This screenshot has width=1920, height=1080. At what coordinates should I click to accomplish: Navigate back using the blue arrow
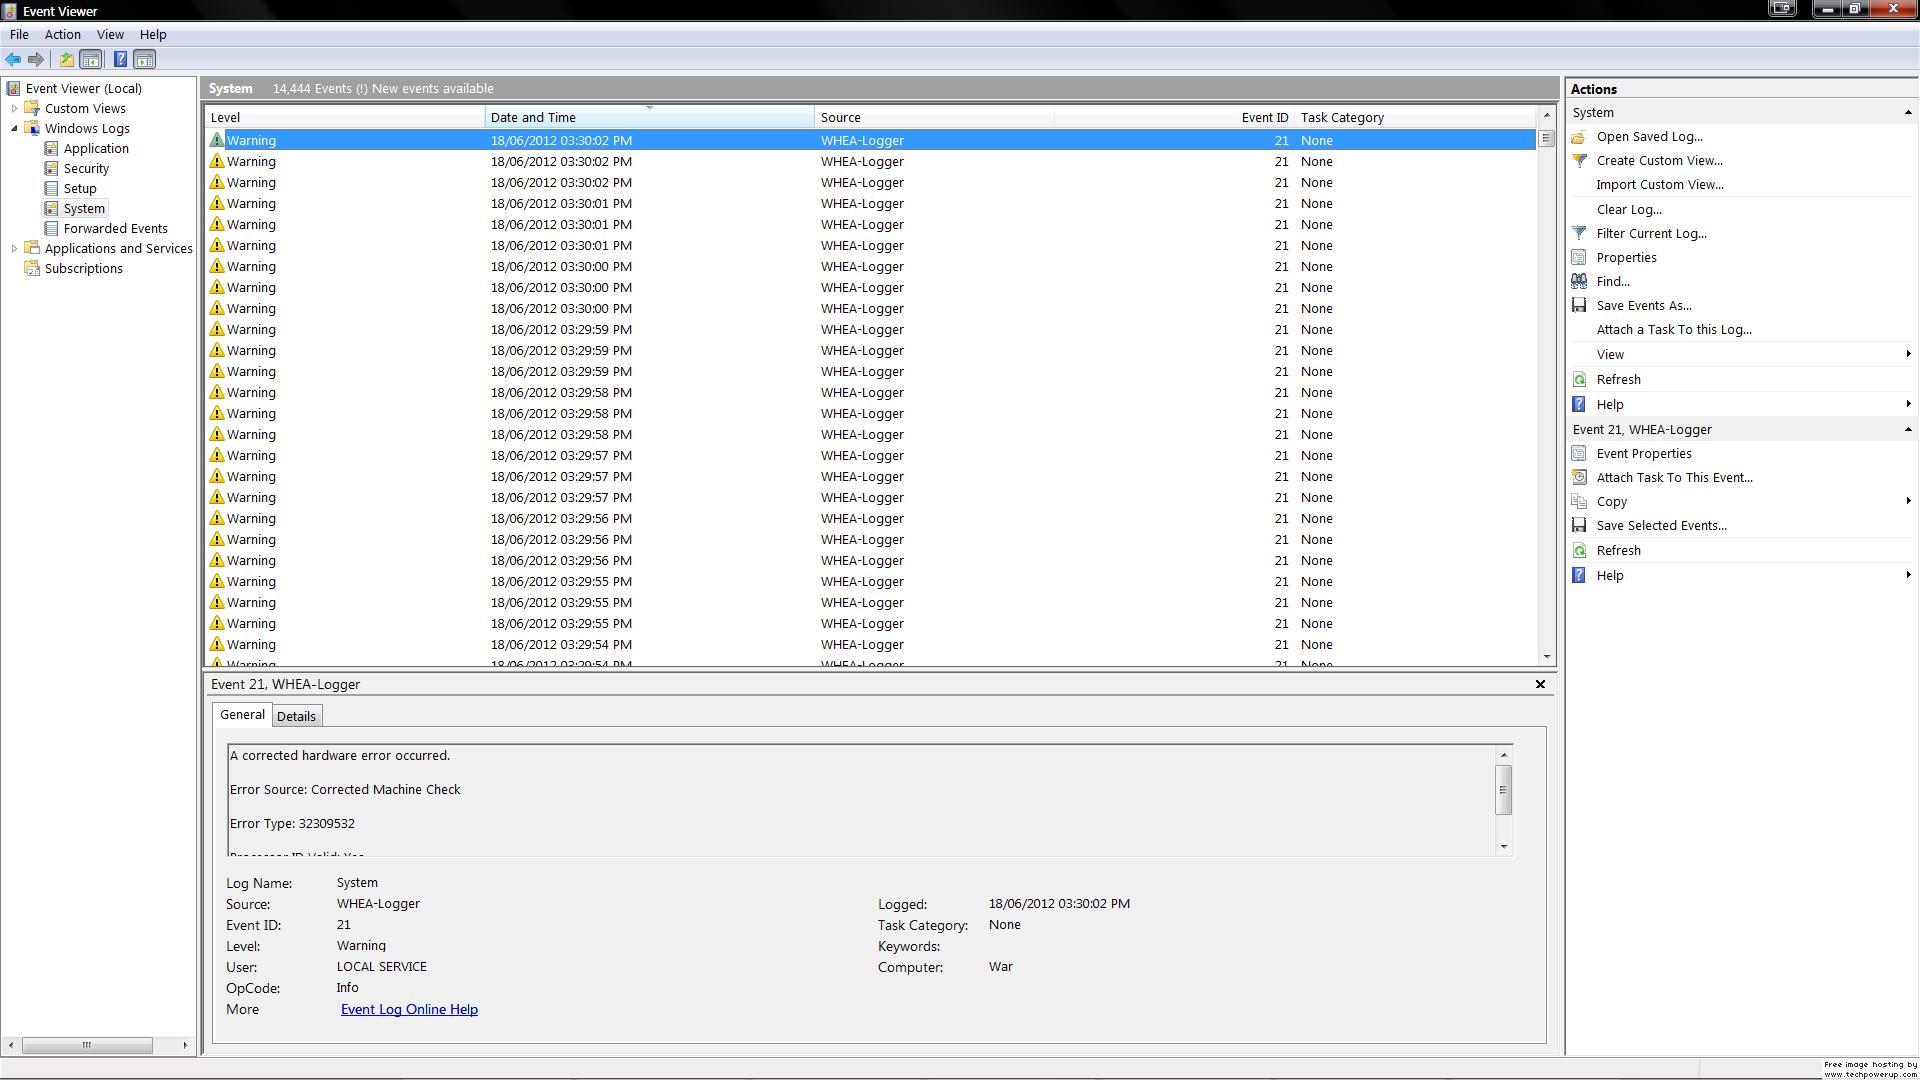point(13,59)
